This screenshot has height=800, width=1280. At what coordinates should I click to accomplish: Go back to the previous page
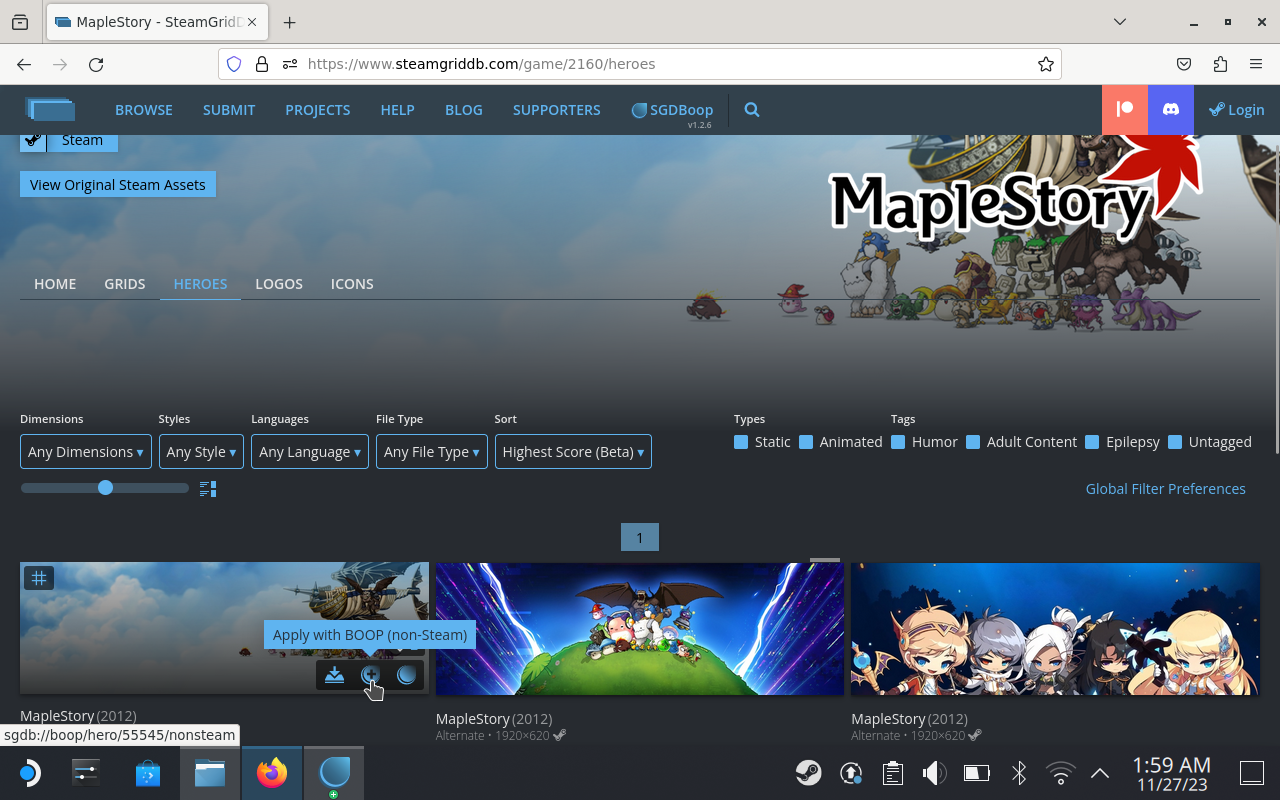[x=24, y=64]
